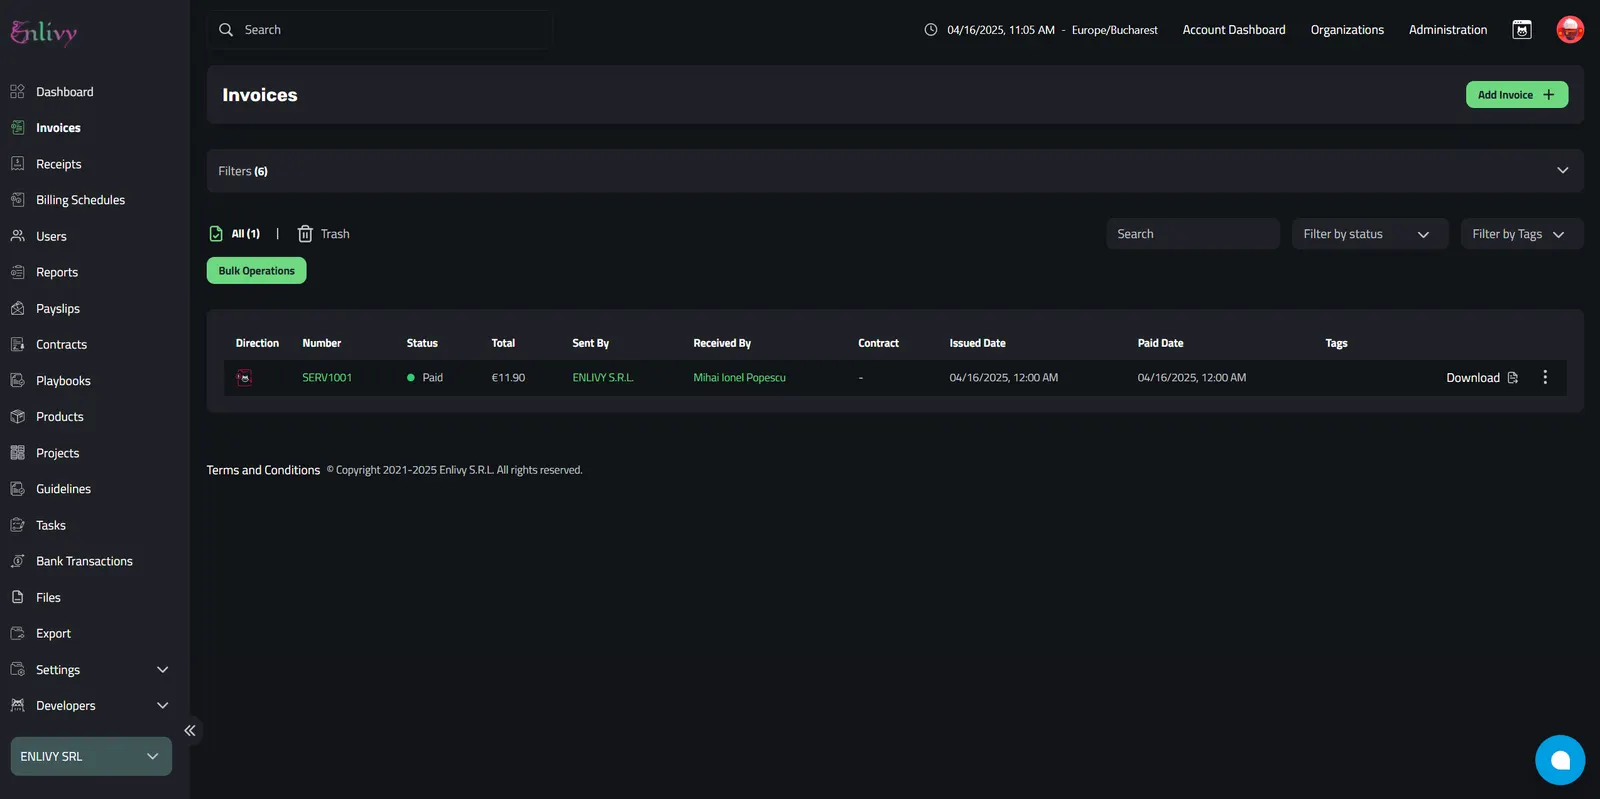Viewport: 1600px width, 799px height.
Task: Click the Direction column header
Action: [257, 343]
